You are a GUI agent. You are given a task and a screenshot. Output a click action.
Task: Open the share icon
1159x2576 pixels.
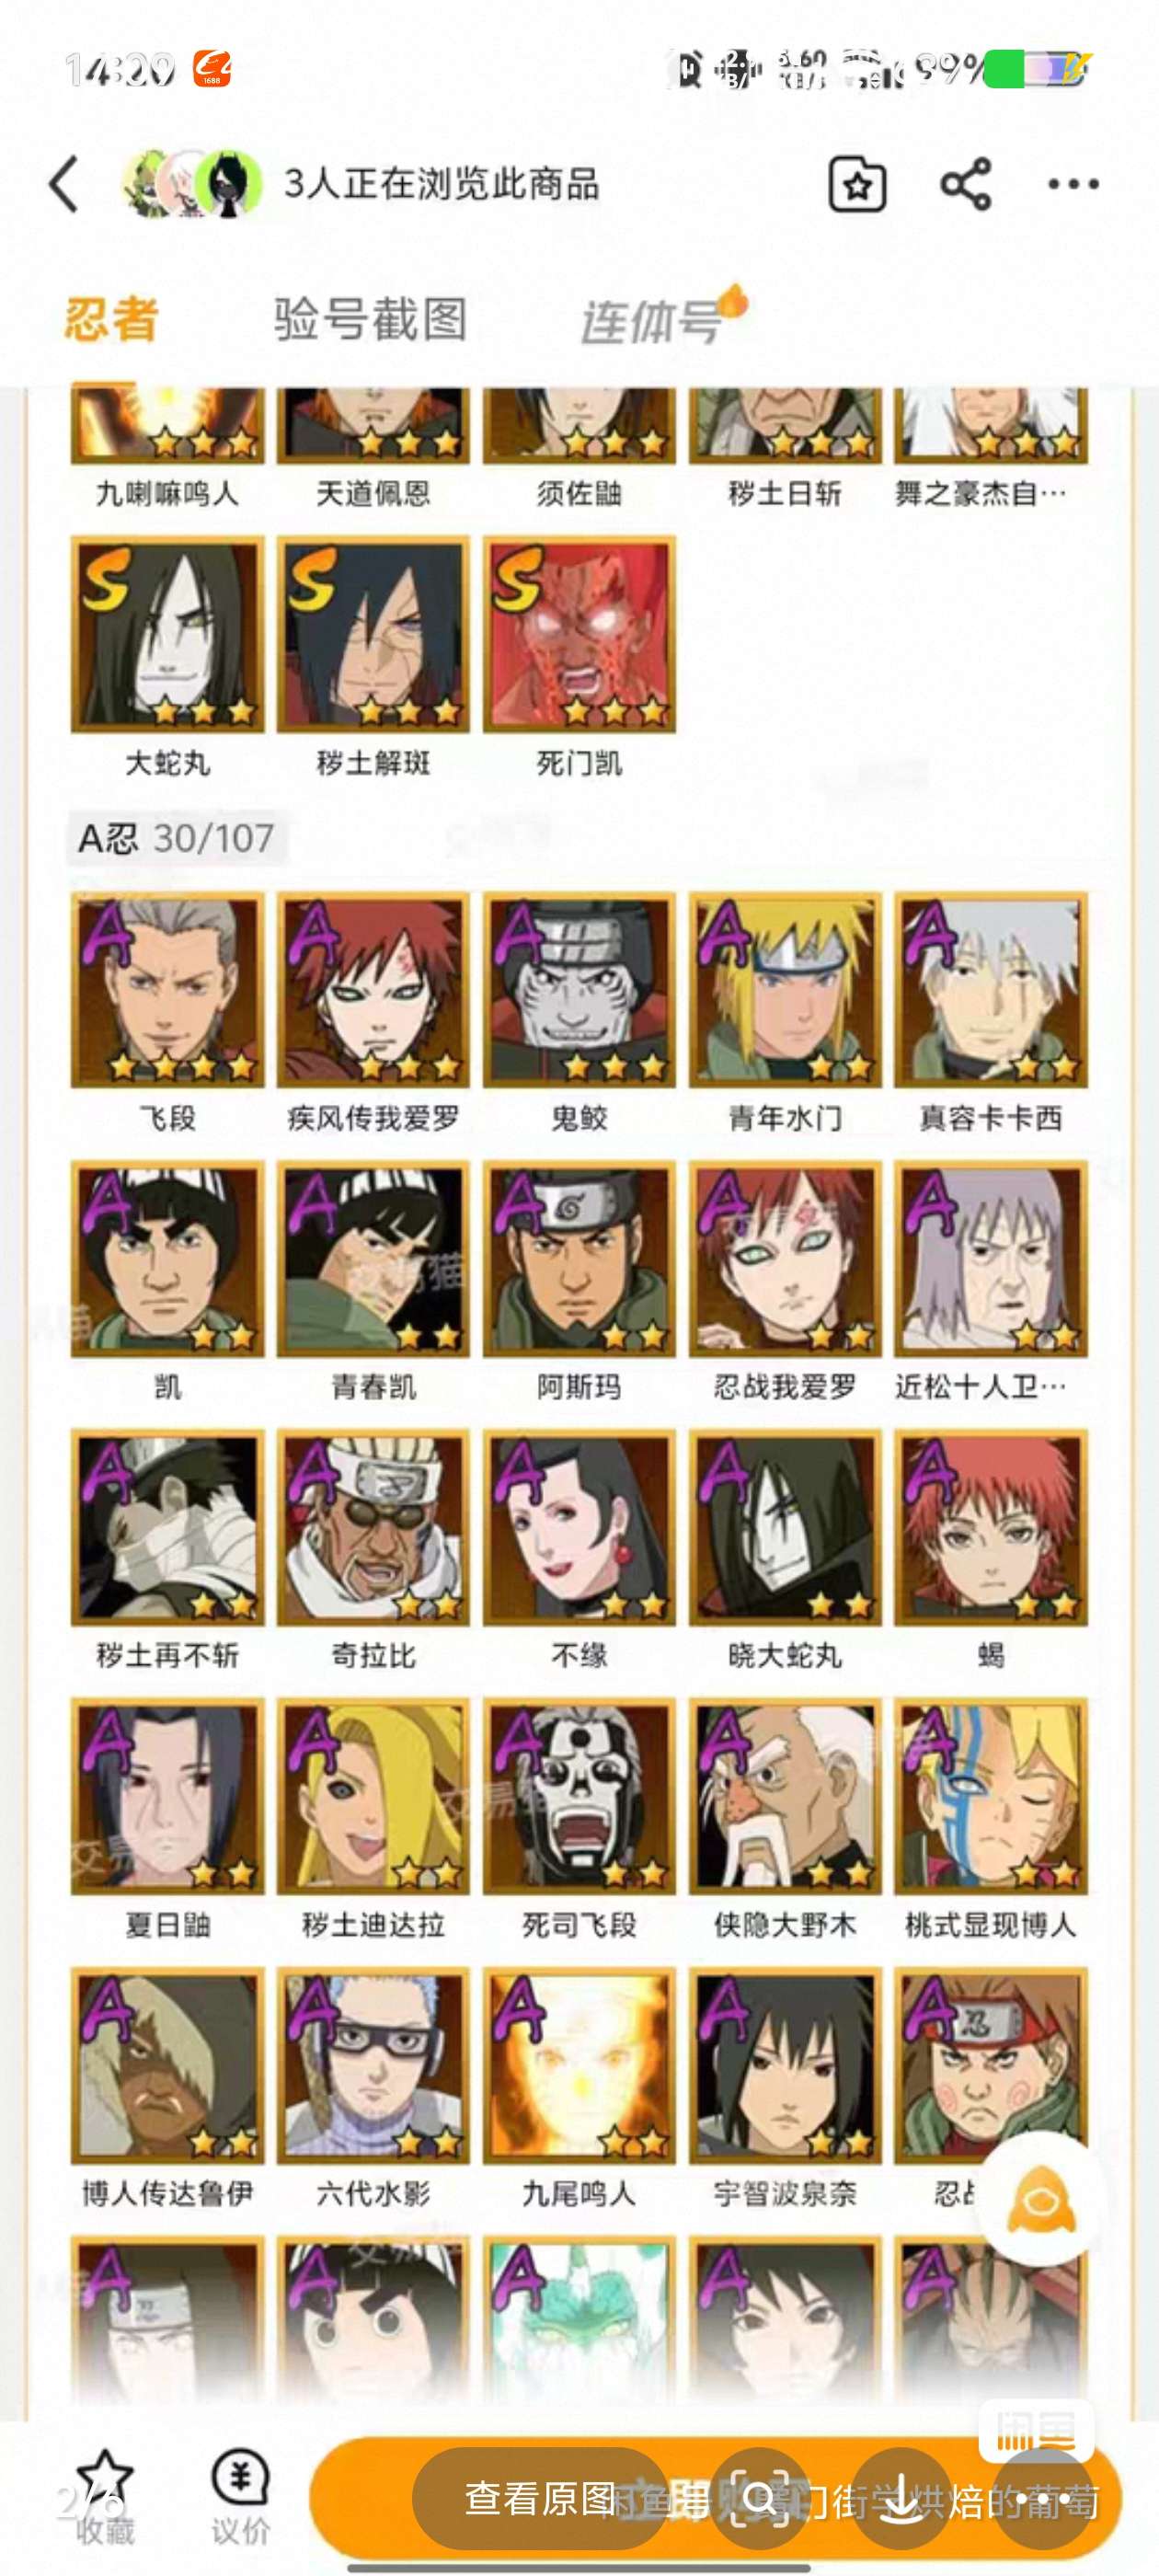click(x=965, y=185)
